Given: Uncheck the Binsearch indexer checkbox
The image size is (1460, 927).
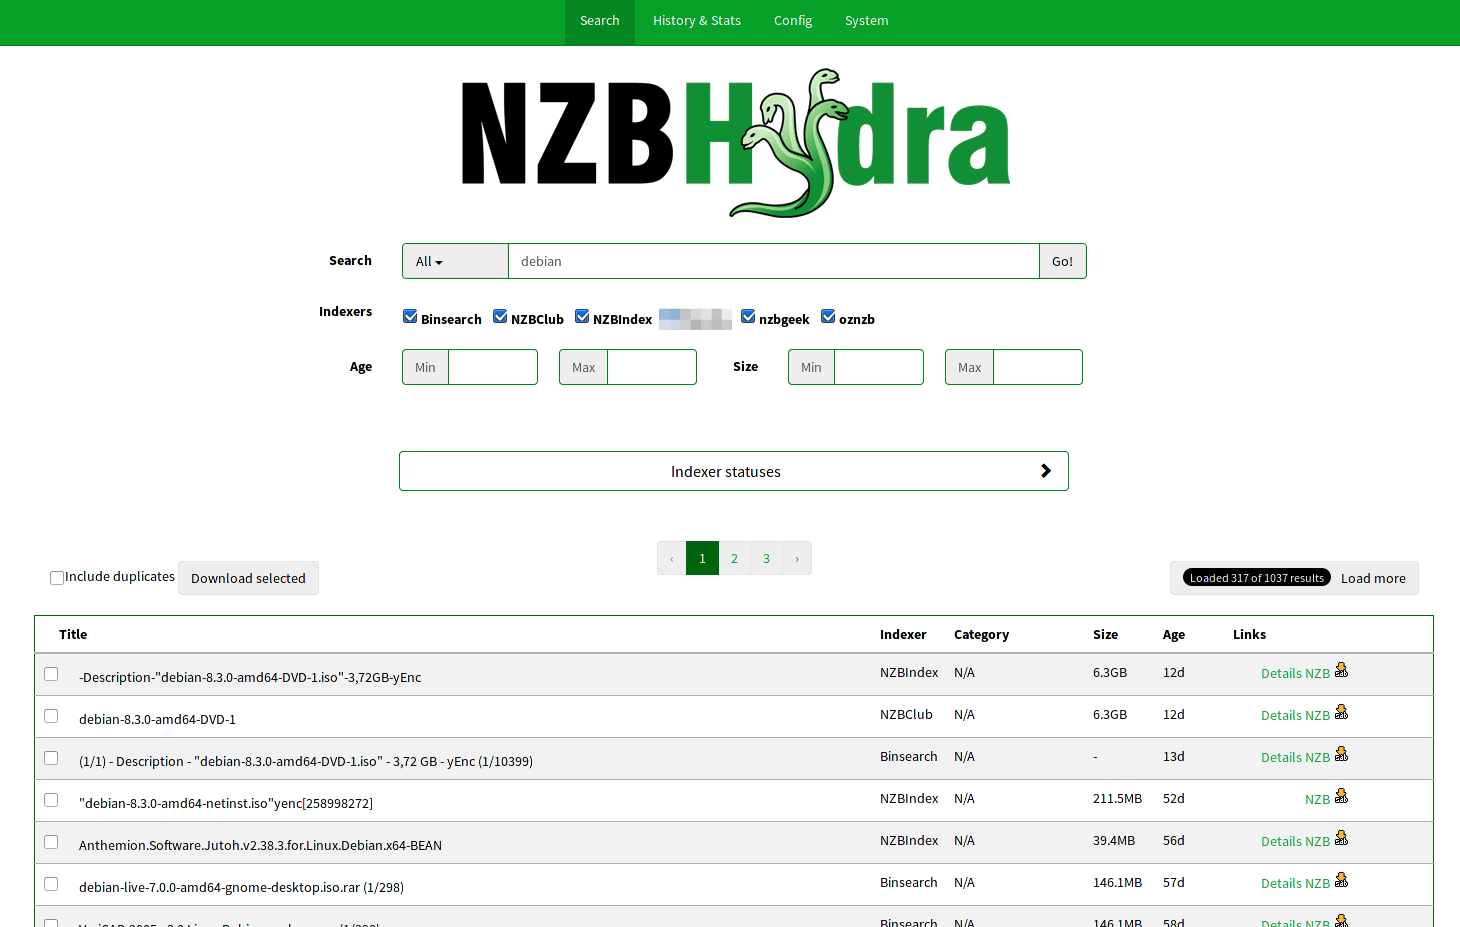Looking at the screenshot, I should (x=410, y=317).
